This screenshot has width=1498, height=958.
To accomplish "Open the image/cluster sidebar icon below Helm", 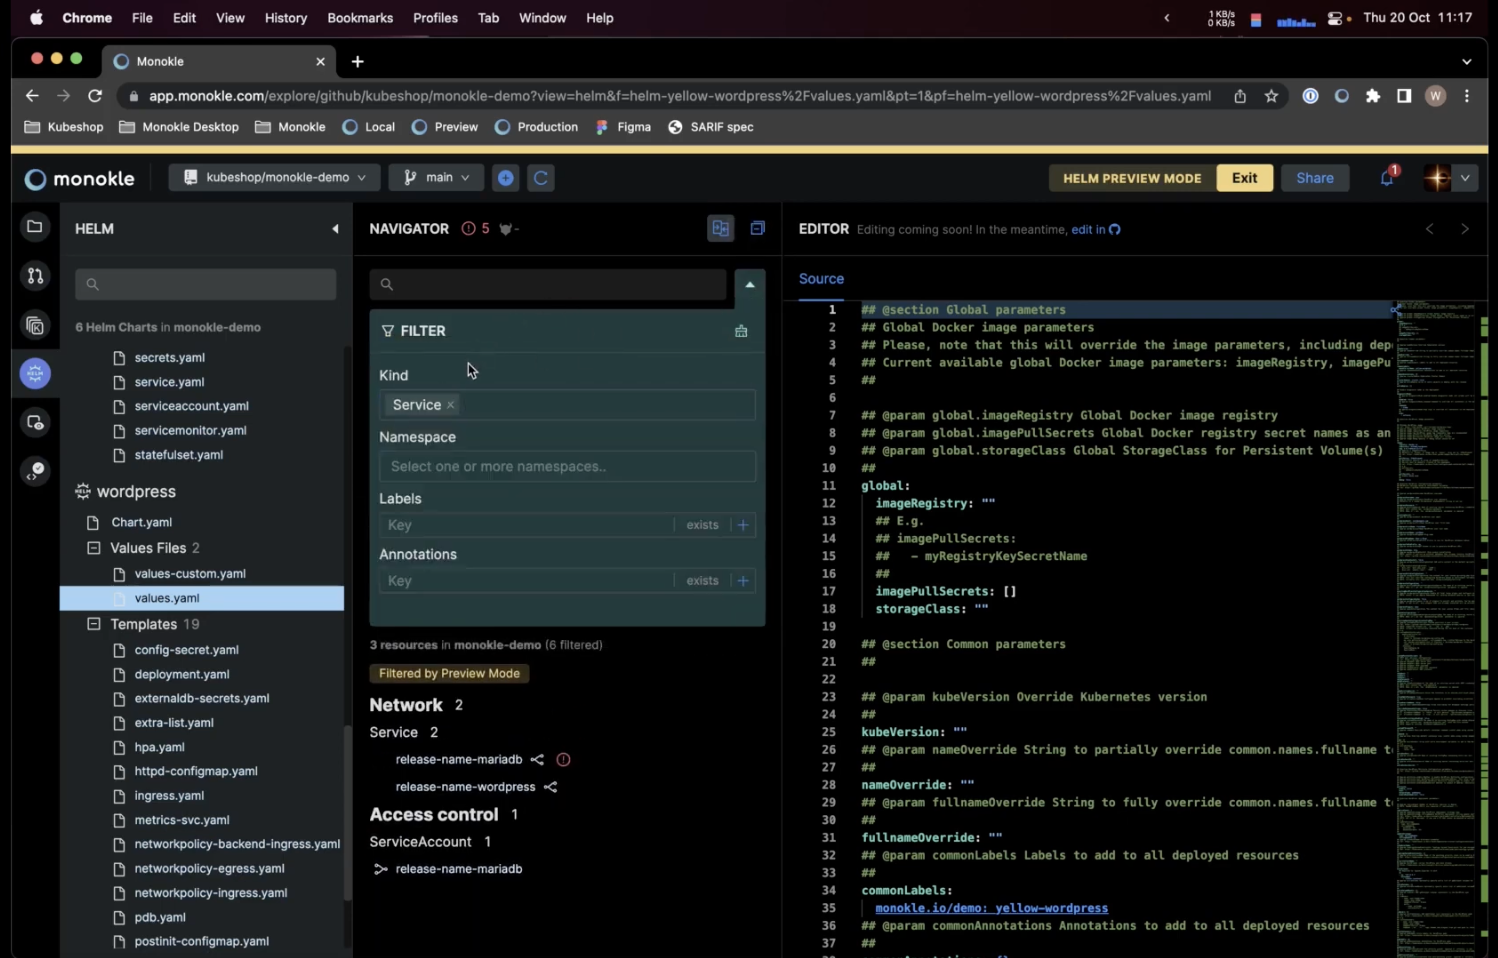I will click(35, 423).
